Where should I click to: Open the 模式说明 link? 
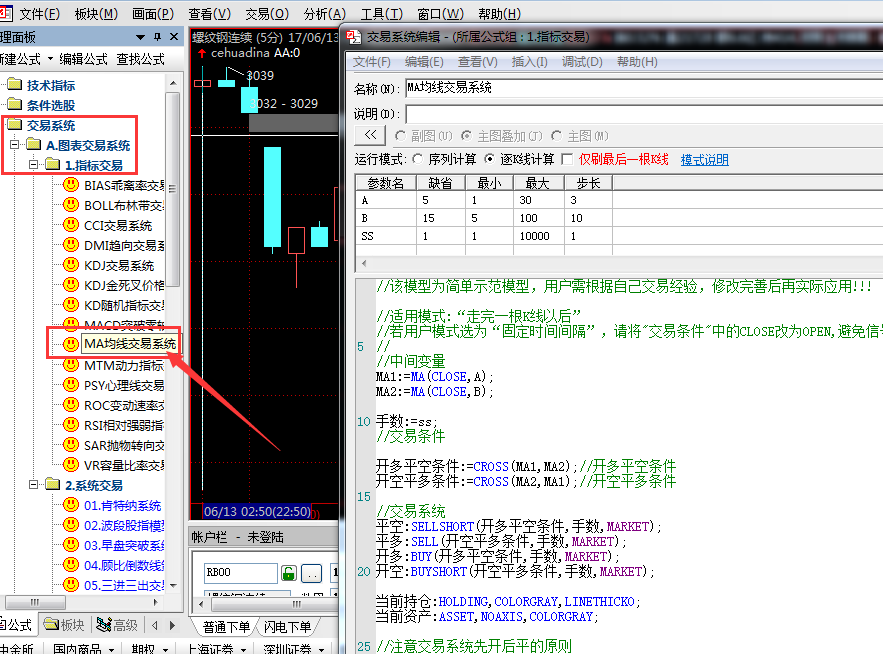click(704, 159)
